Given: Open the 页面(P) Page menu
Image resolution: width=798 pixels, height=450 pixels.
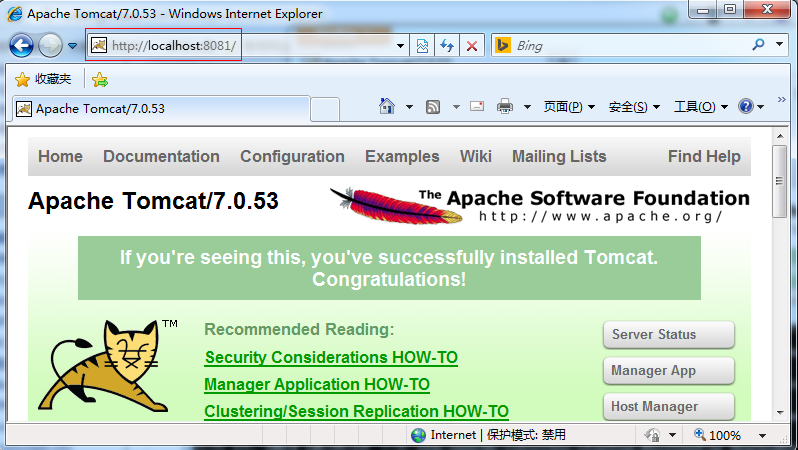Looking at the screenshot, I should coord(569,106).
